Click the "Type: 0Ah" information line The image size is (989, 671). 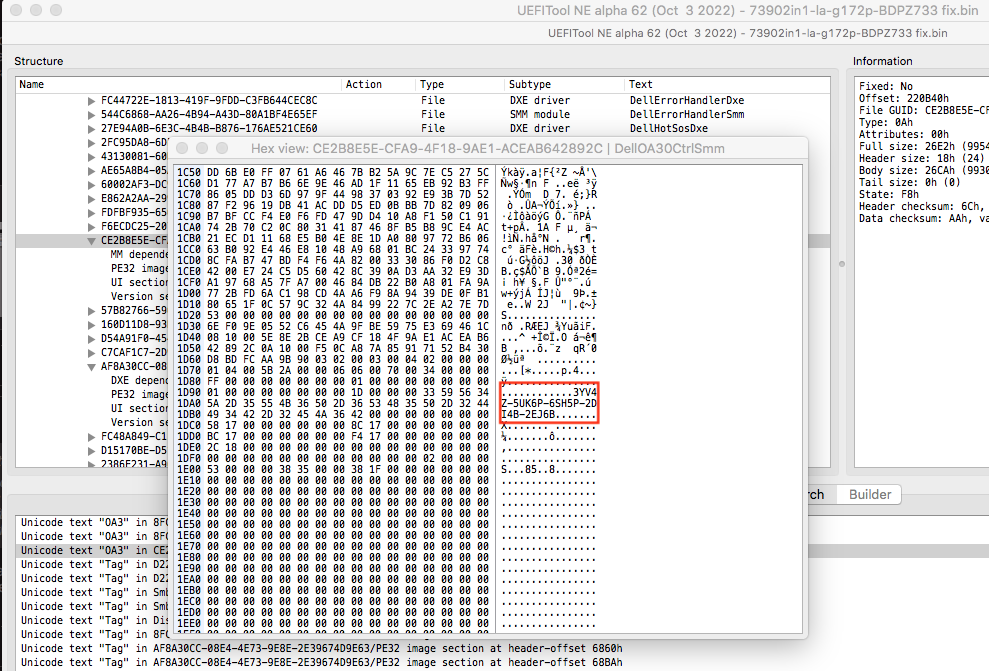point(886,122)
